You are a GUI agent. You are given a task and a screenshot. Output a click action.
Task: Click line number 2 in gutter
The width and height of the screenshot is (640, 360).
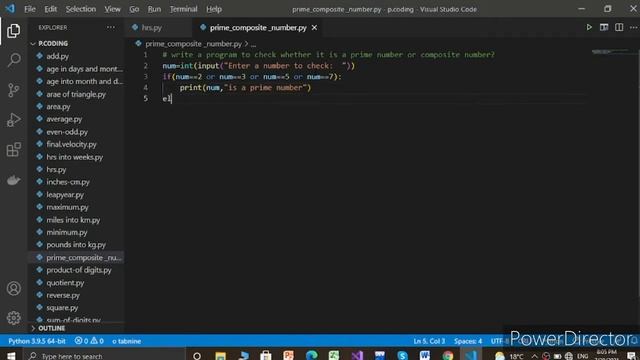(145, 66)
